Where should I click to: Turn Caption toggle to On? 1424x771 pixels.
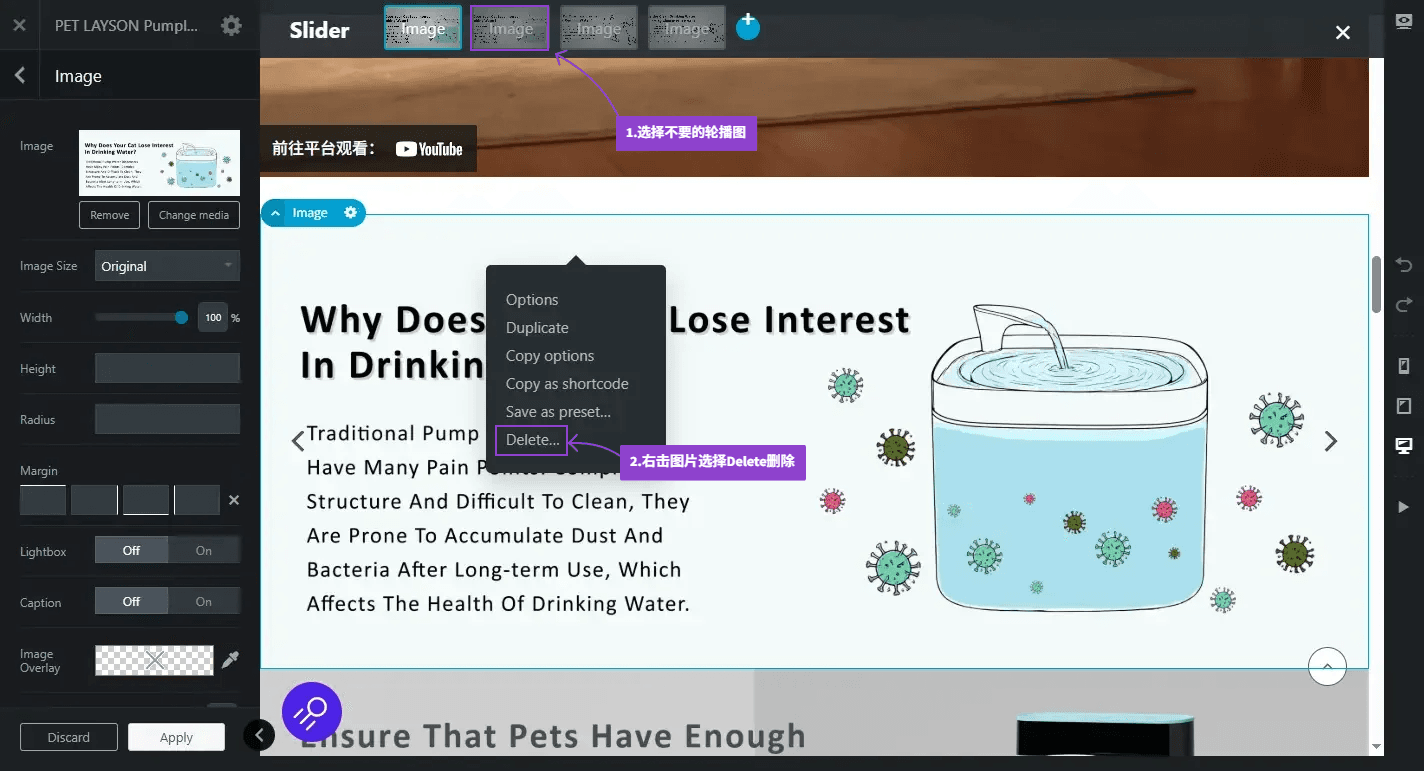click(x=204, y=602)
